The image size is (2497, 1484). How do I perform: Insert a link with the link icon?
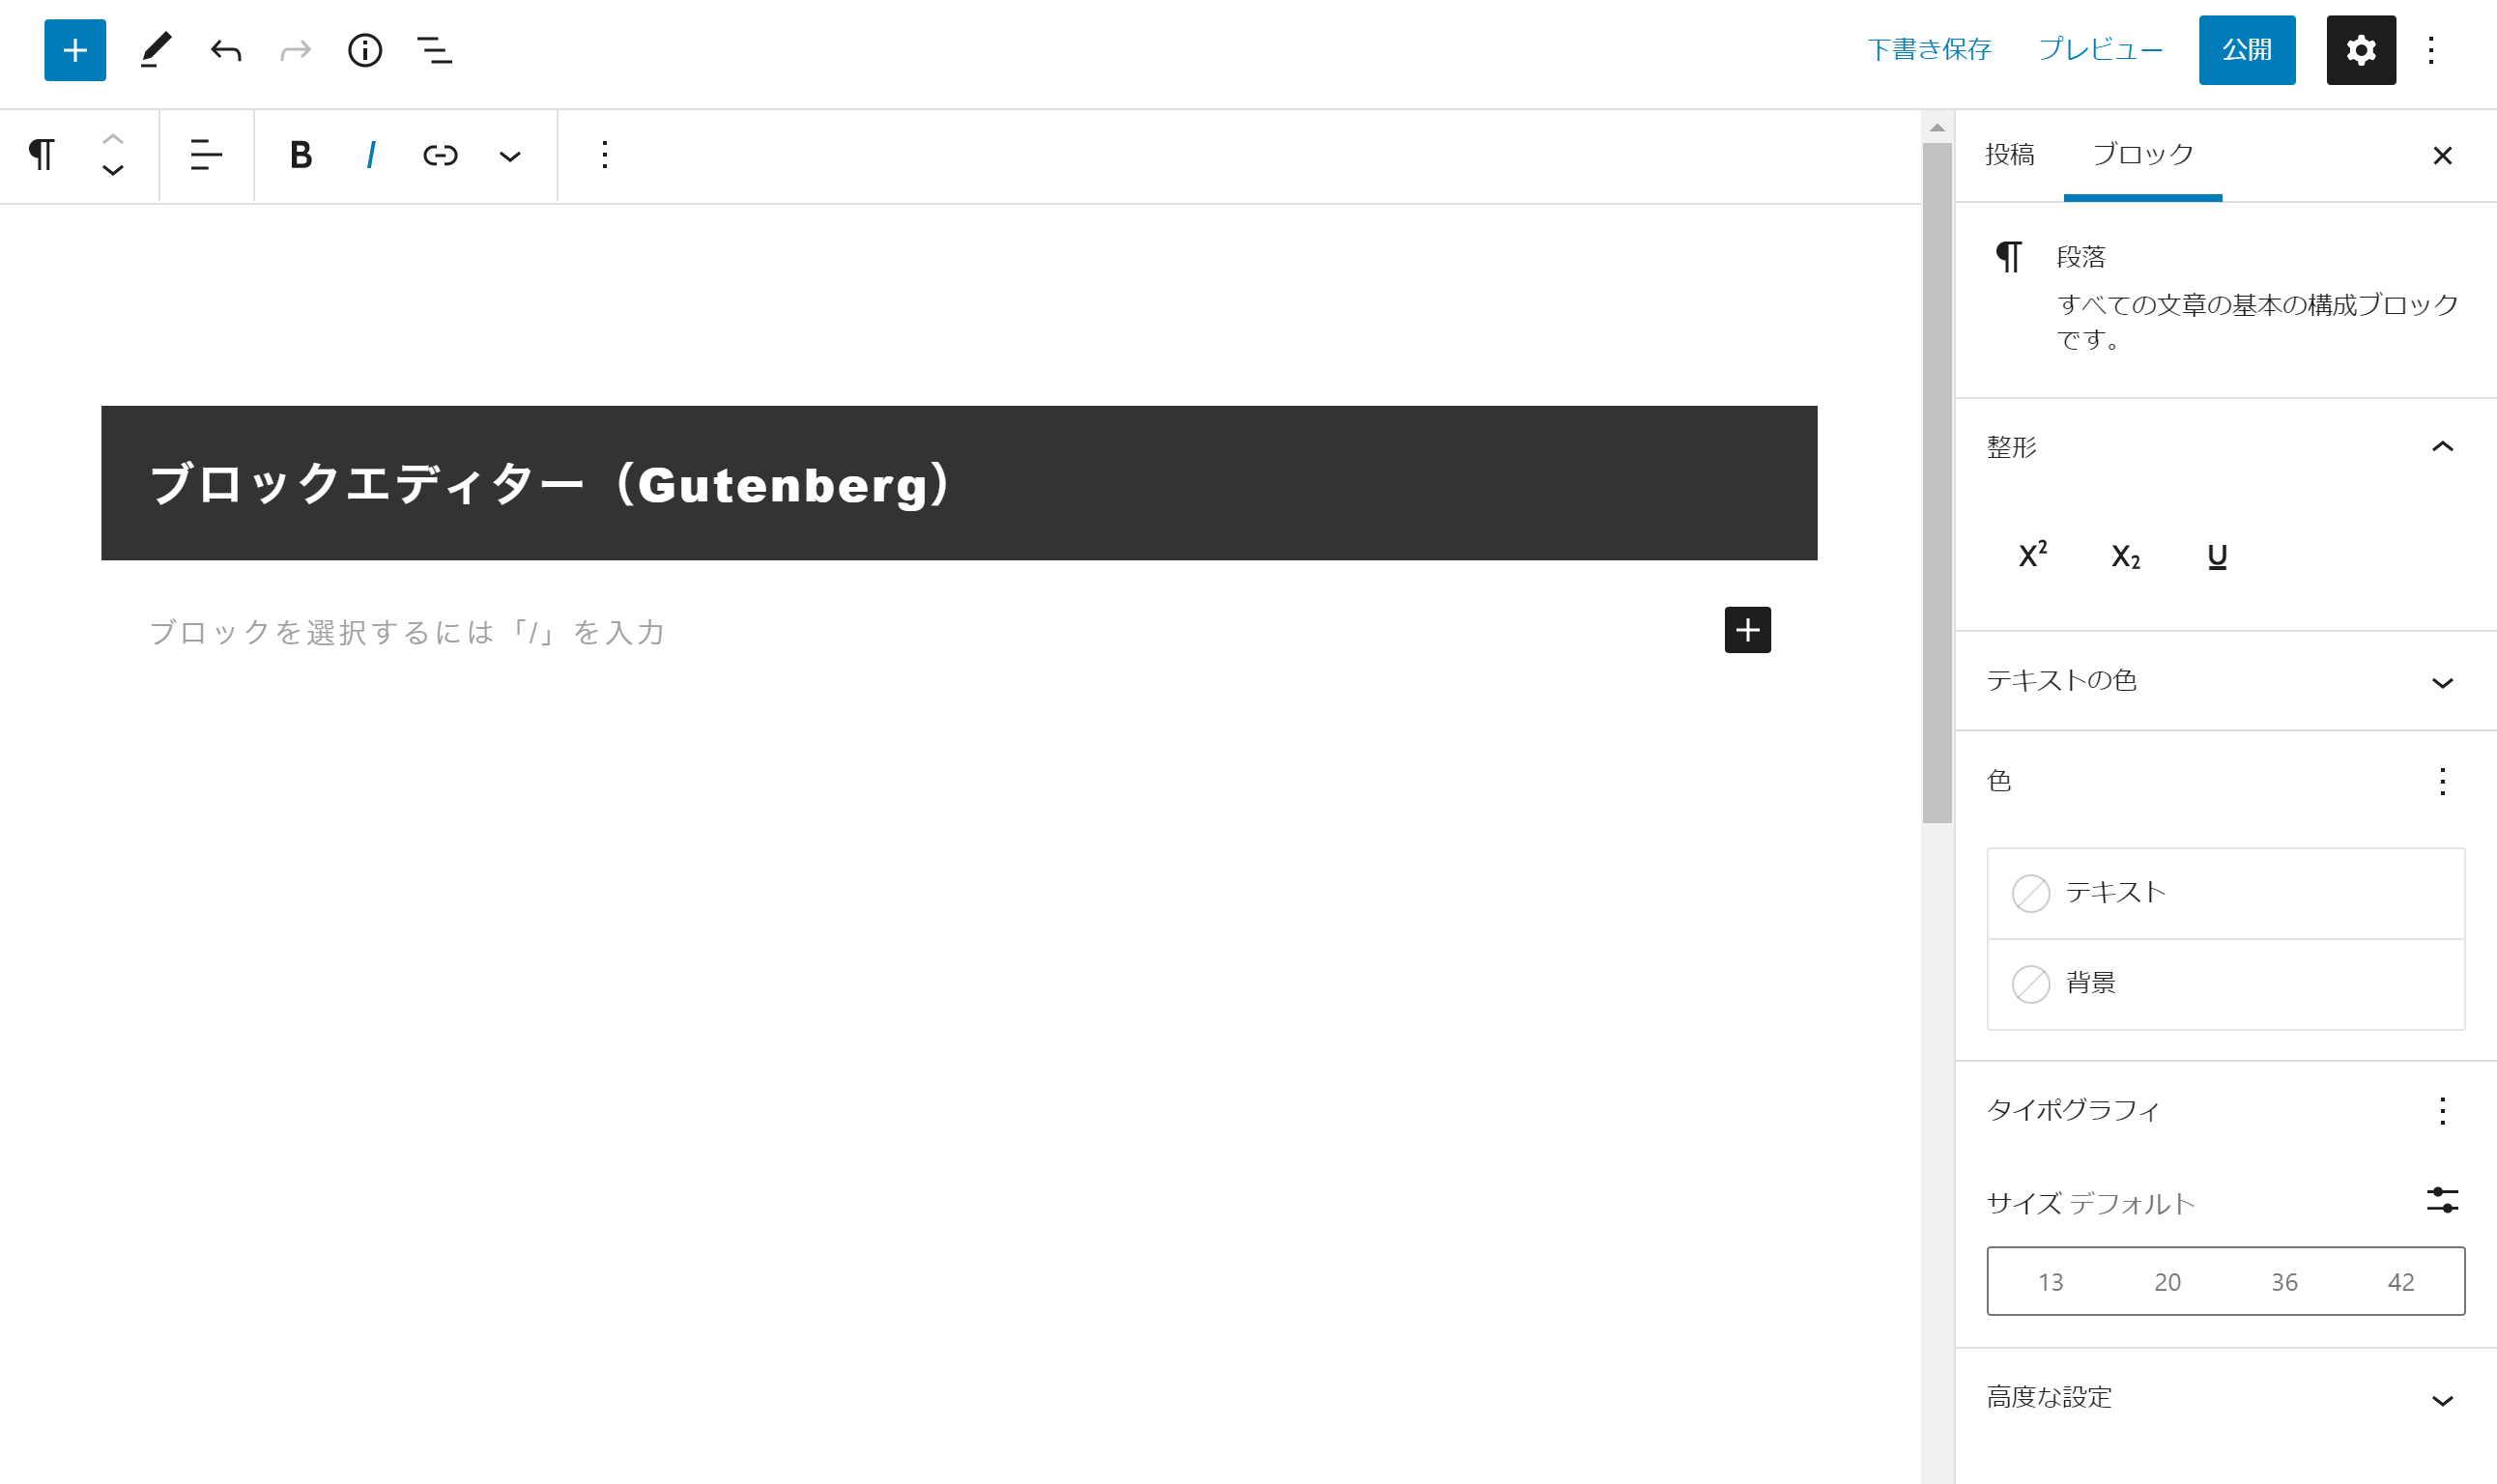440,155
